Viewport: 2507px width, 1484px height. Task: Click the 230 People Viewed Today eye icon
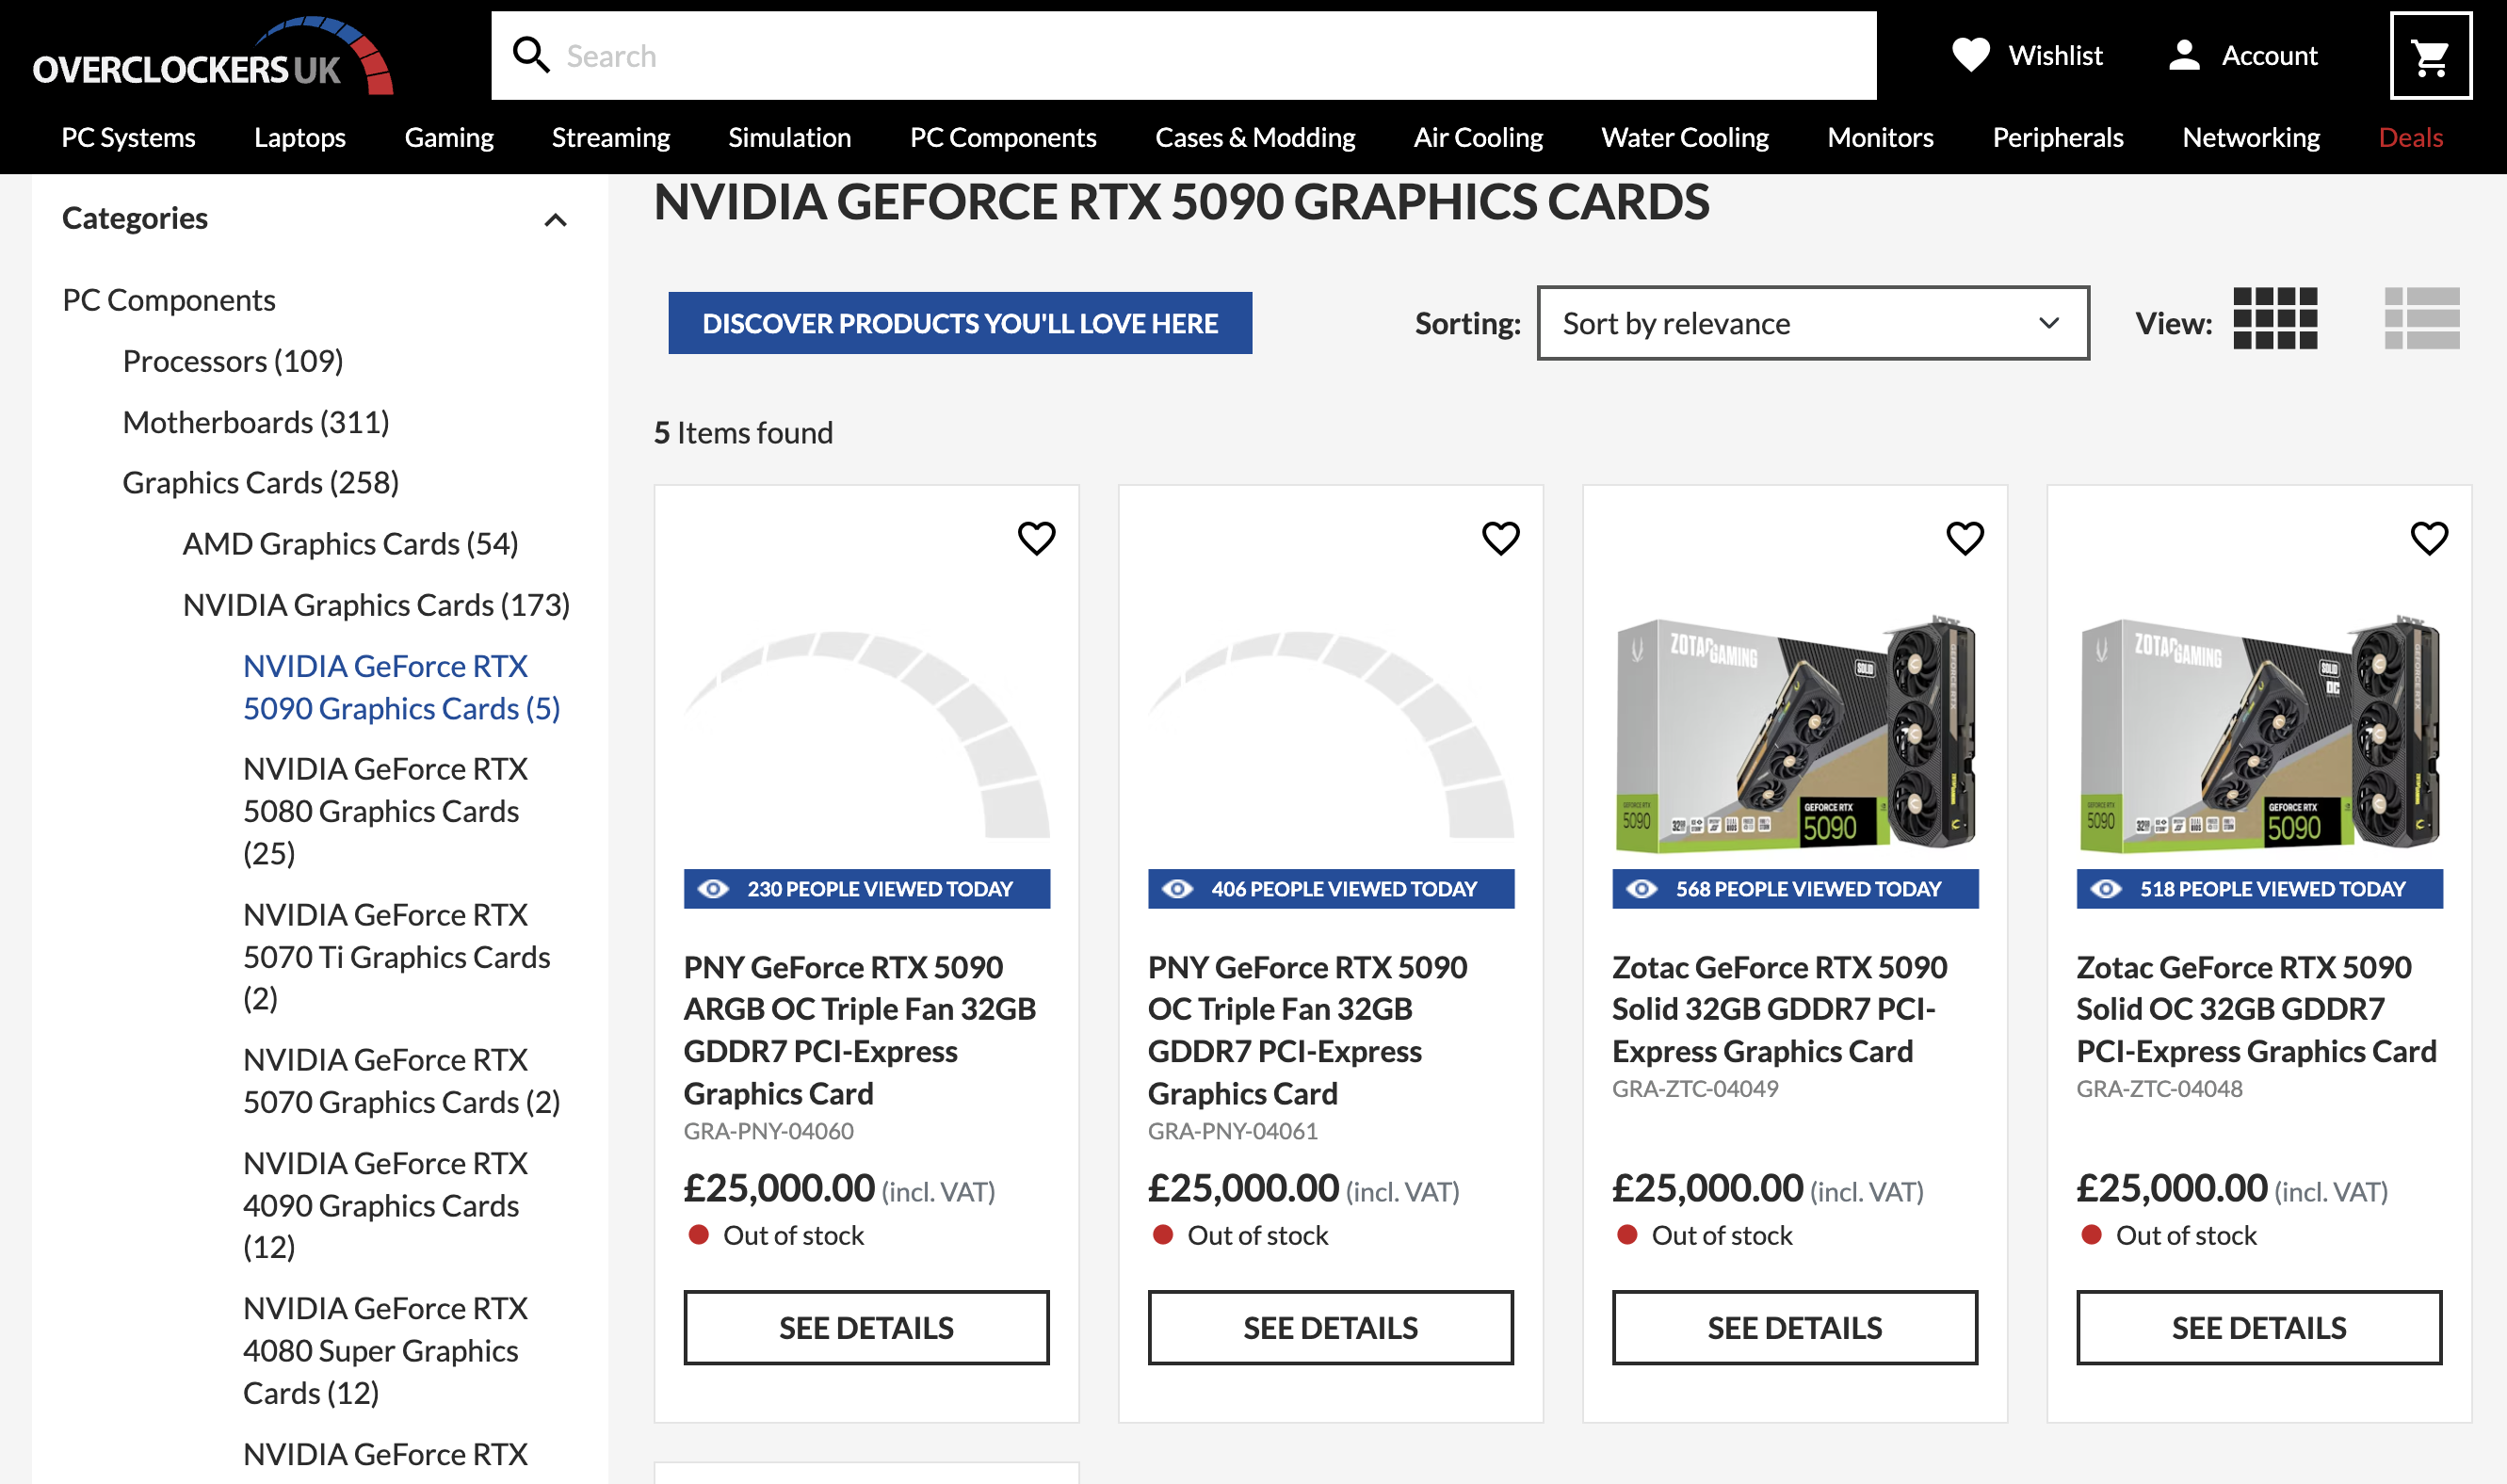713,889
